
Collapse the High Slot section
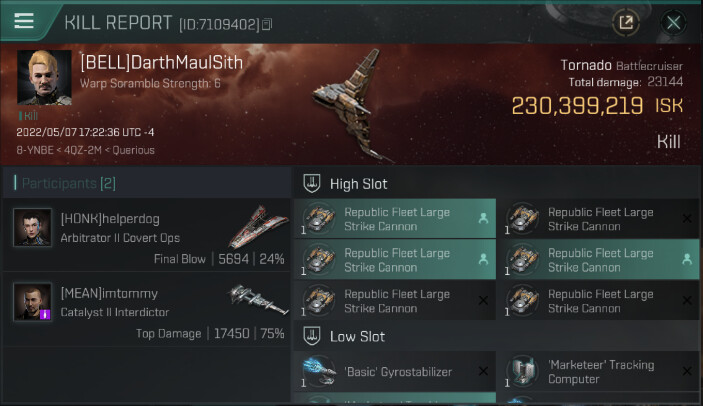(x=310, y=184)
